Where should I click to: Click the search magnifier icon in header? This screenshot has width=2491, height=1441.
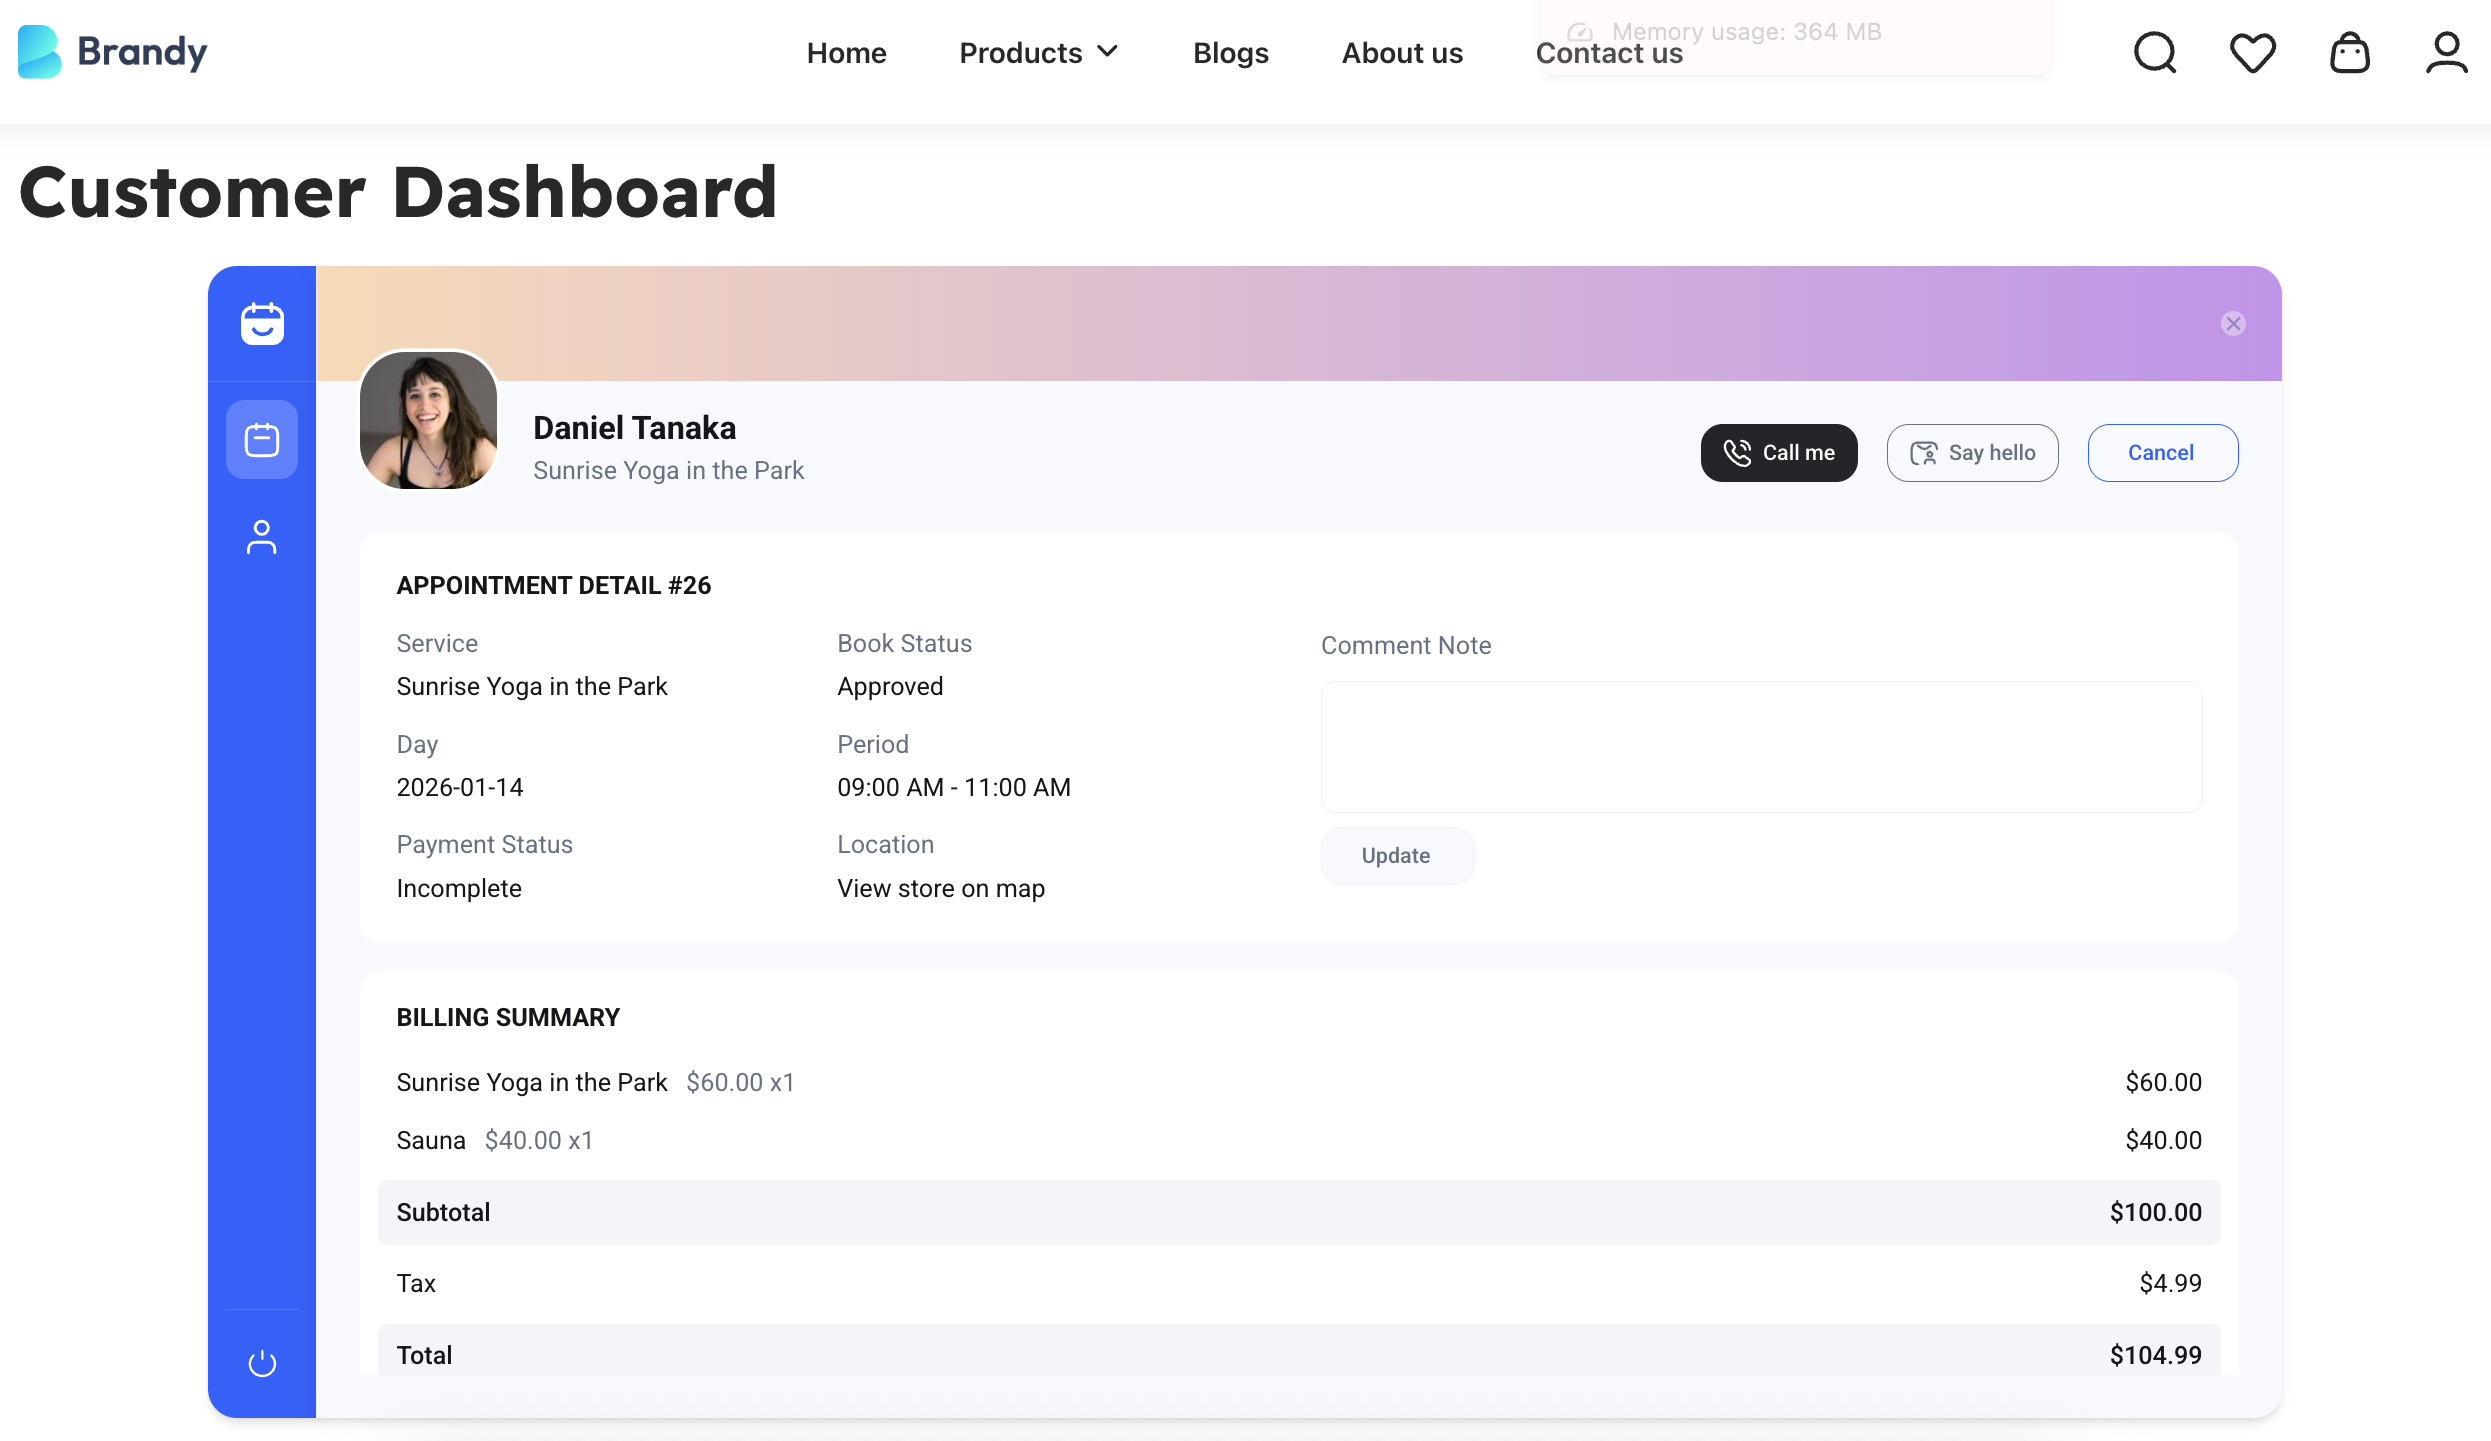pyautogui.click(x=2155, y=53)
